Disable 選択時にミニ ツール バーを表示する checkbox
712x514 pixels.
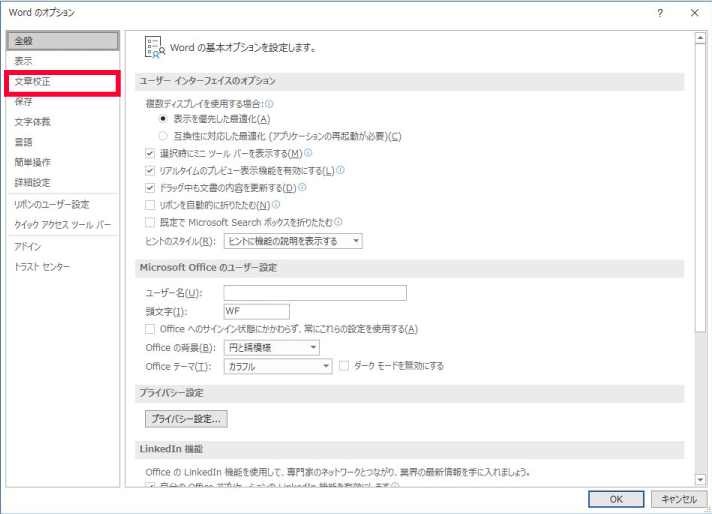pyautogui.click(x=150, y=154)
